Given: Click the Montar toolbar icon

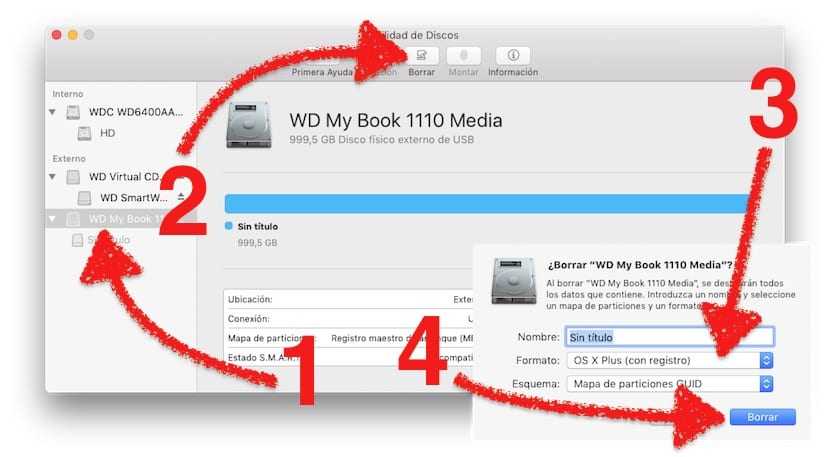Looking at the screenshot, I should 463,56.
